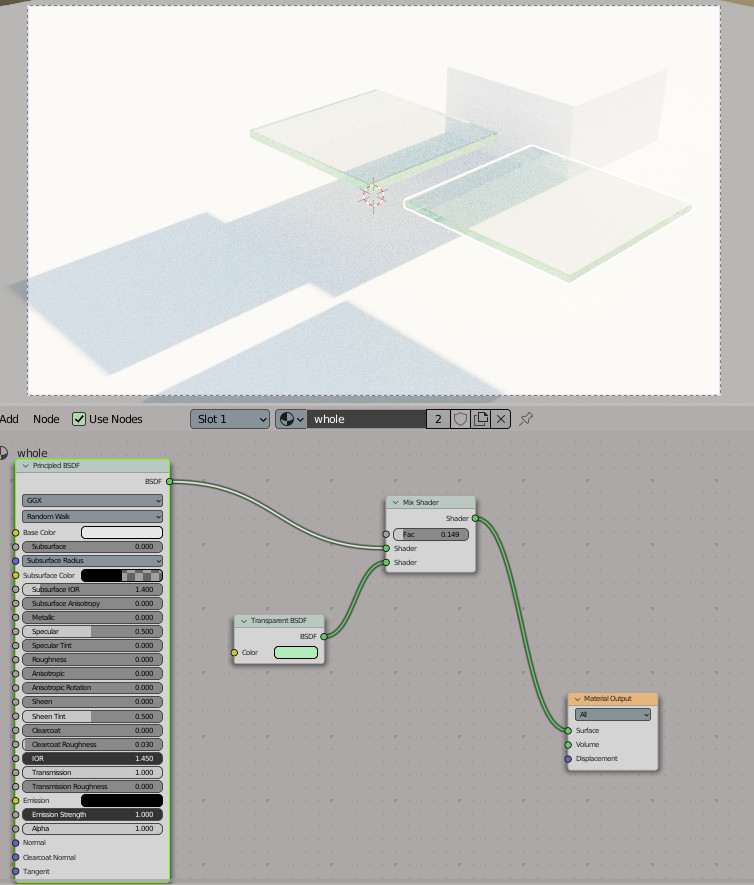754x885 pixels.
Task: Open the Material Output target All dropdown
Action: 613,715
